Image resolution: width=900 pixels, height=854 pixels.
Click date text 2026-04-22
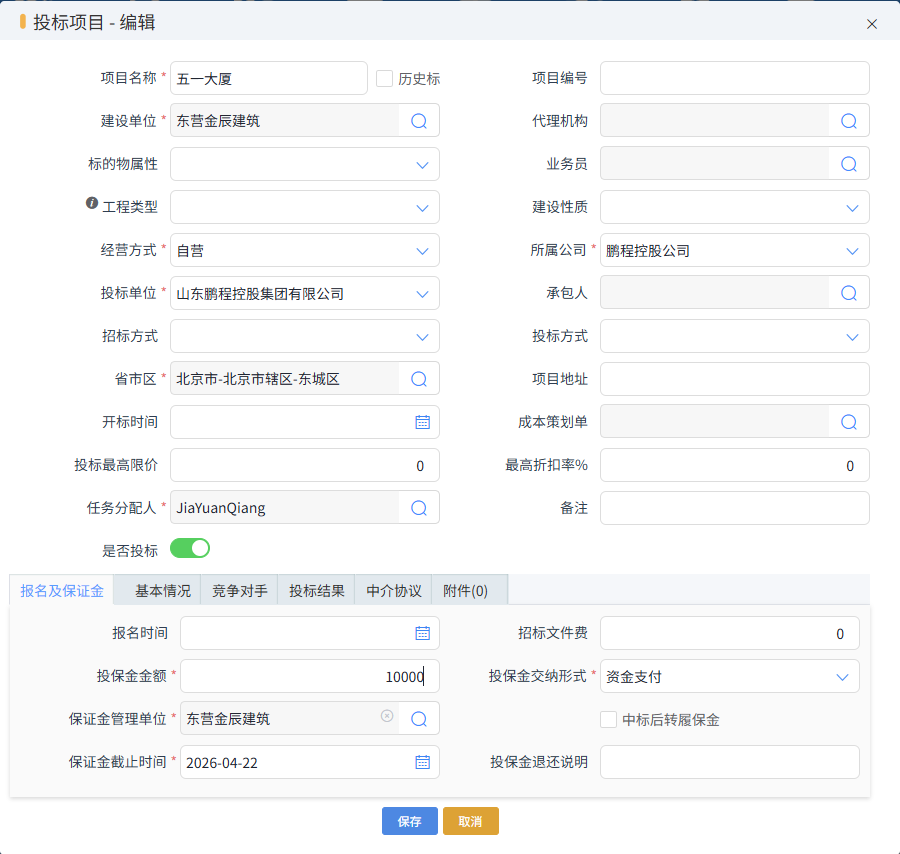click(222, 763)
